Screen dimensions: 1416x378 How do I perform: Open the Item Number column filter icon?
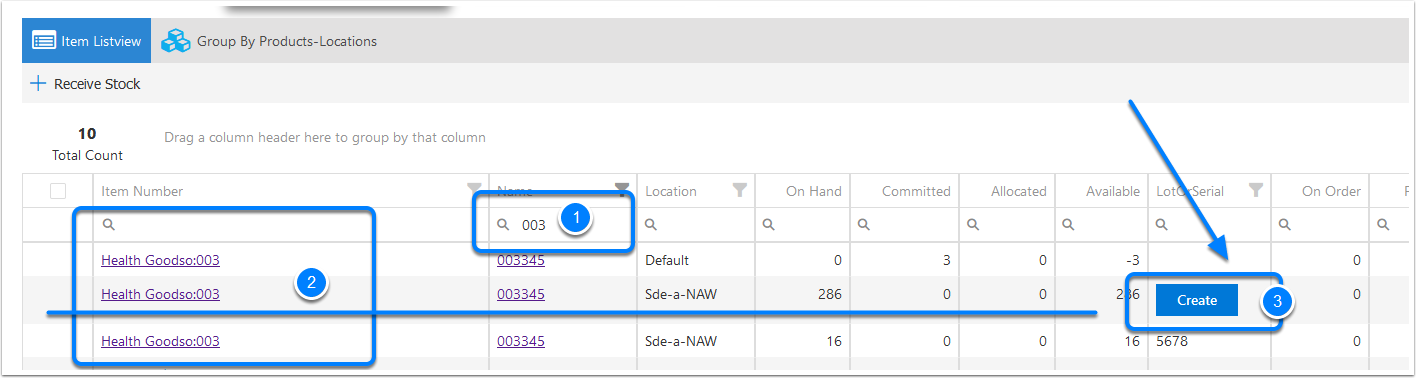(x=474, y=191)
